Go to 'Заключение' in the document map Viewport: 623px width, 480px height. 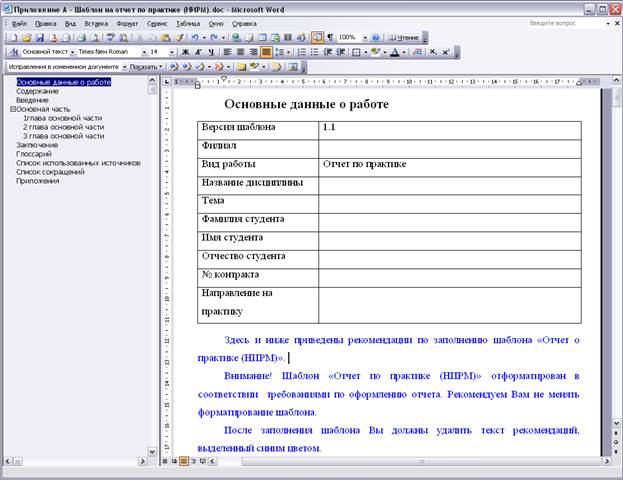point(37,145)
